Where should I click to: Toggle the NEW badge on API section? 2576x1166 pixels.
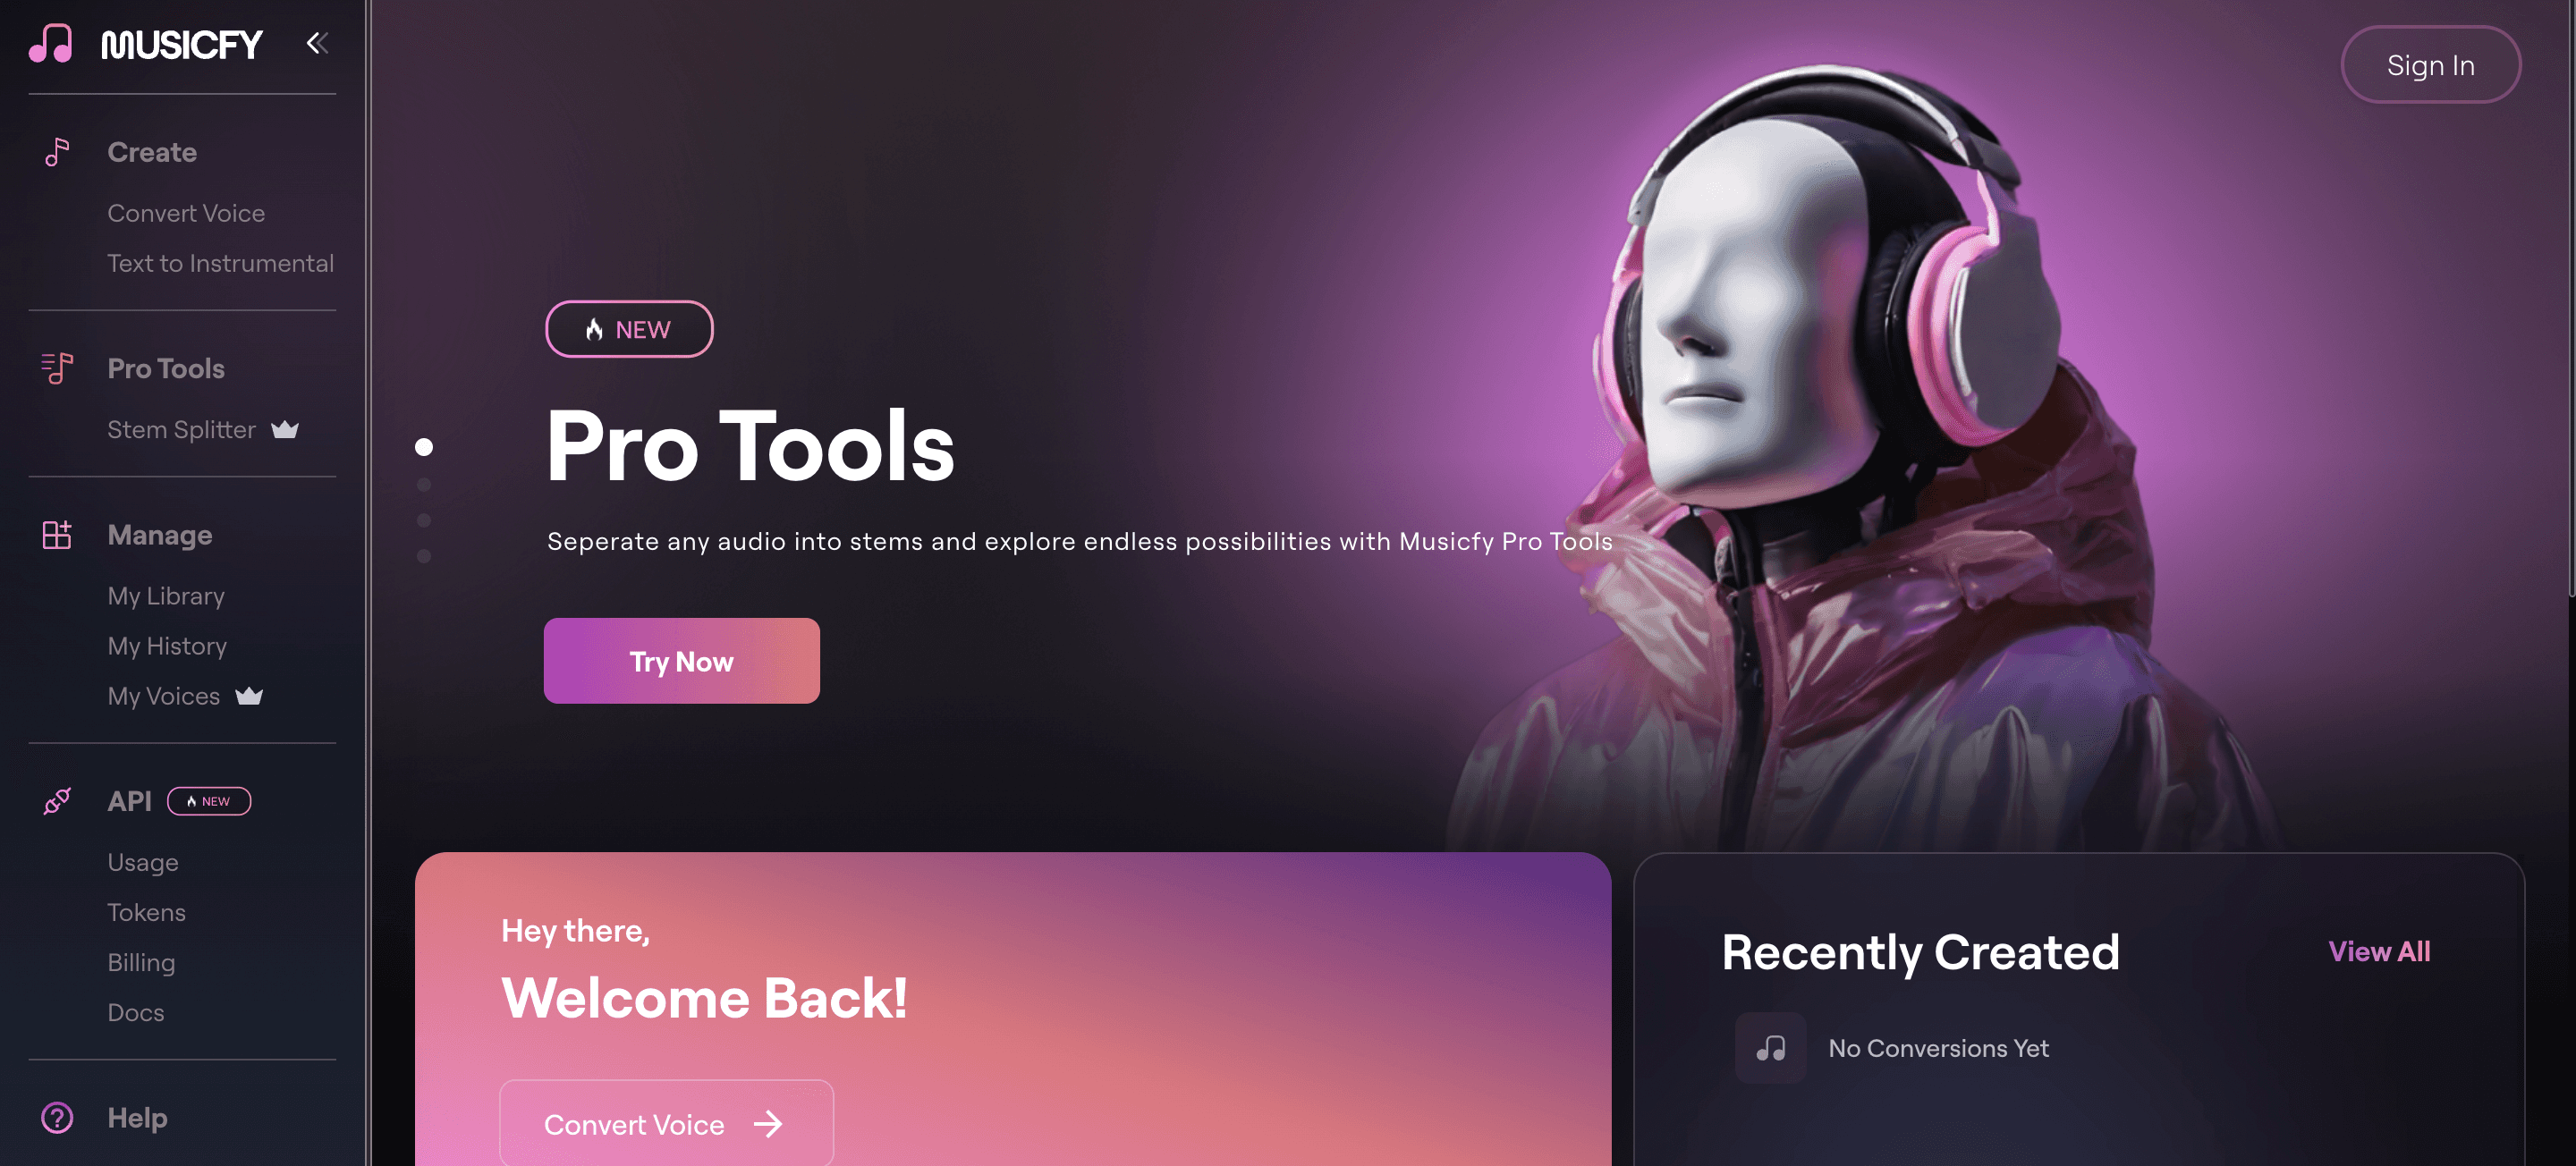tap(207, 799)
